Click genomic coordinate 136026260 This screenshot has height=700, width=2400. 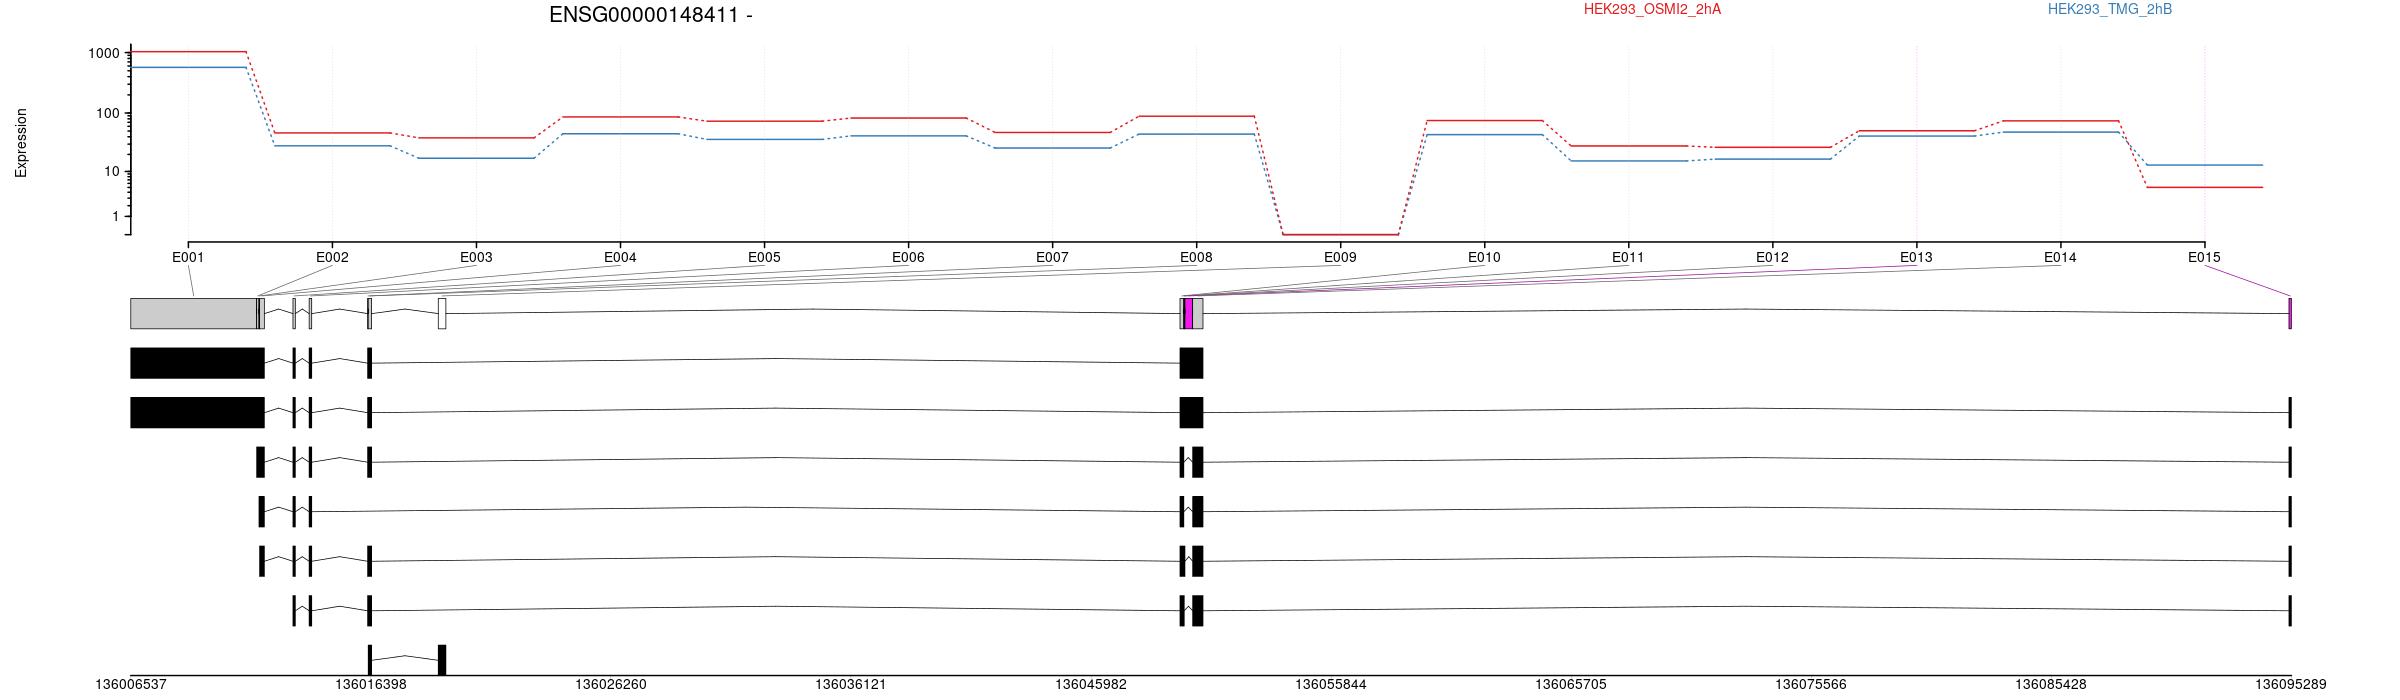click(611, 685)
